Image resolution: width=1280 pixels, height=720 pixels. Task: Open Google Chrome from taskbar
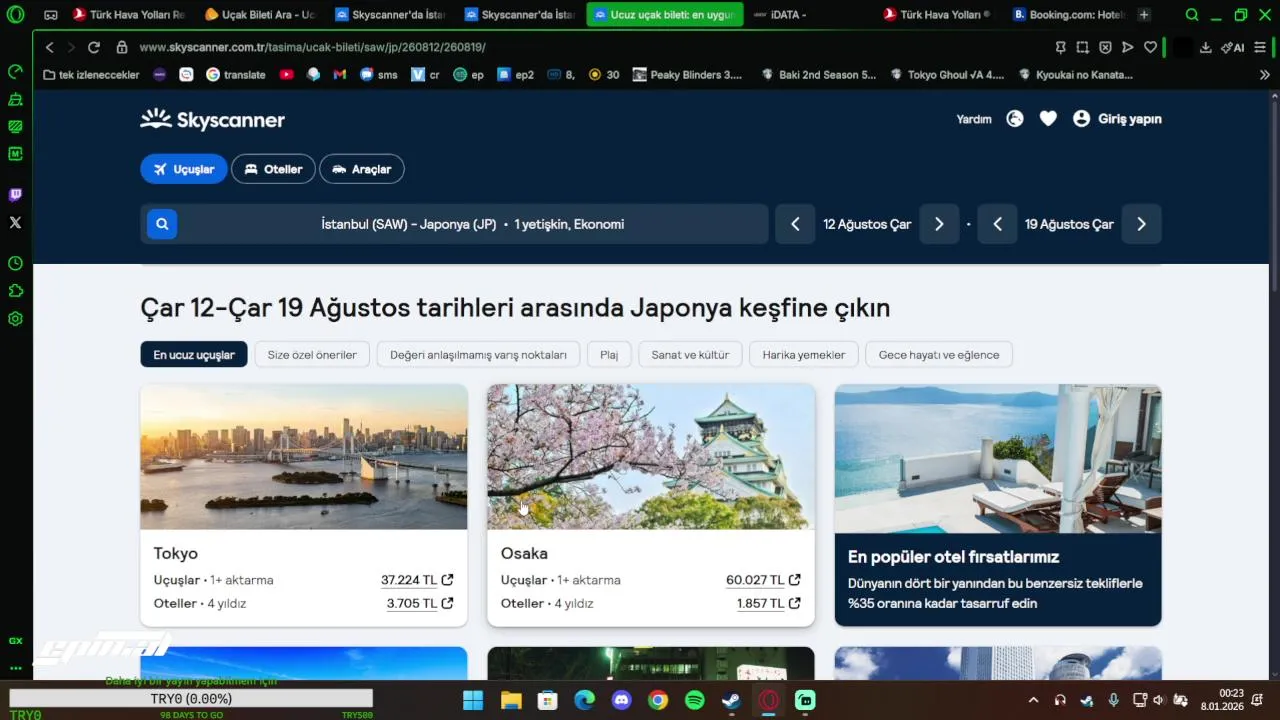tap(657, 700)
